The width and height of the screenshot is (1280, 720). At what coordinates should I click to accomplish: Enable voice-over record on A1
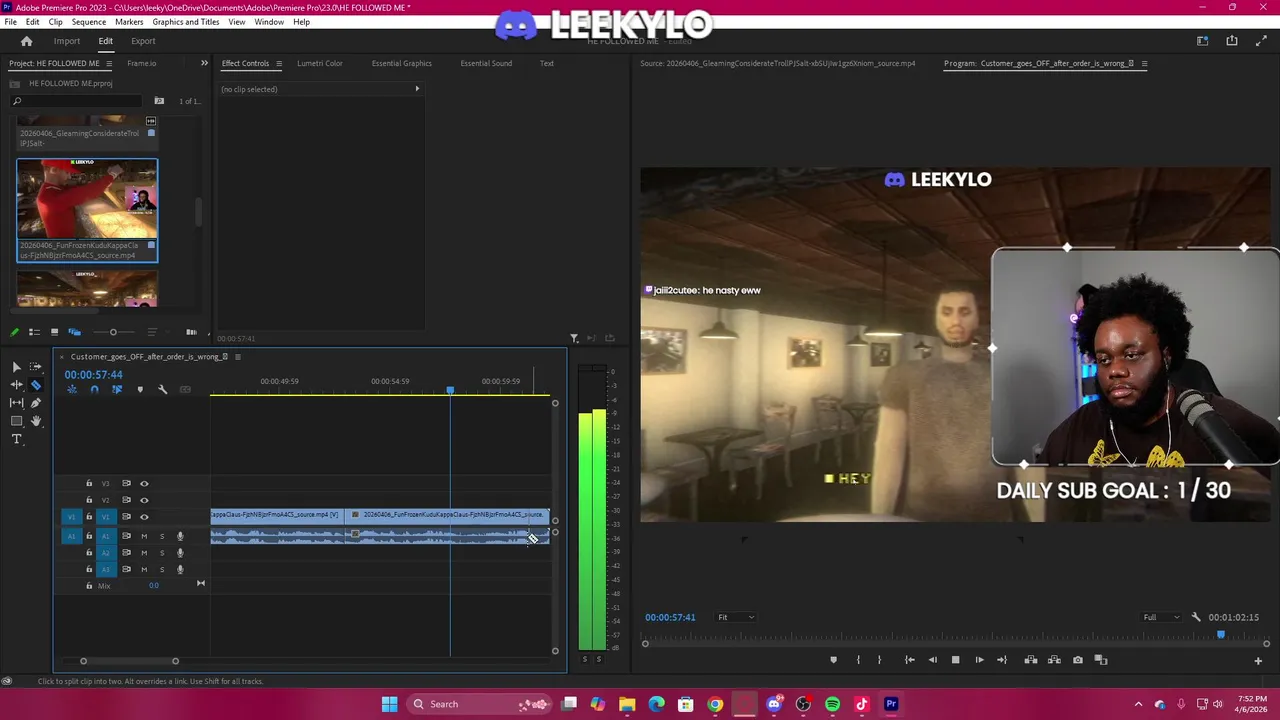[180, 536]
